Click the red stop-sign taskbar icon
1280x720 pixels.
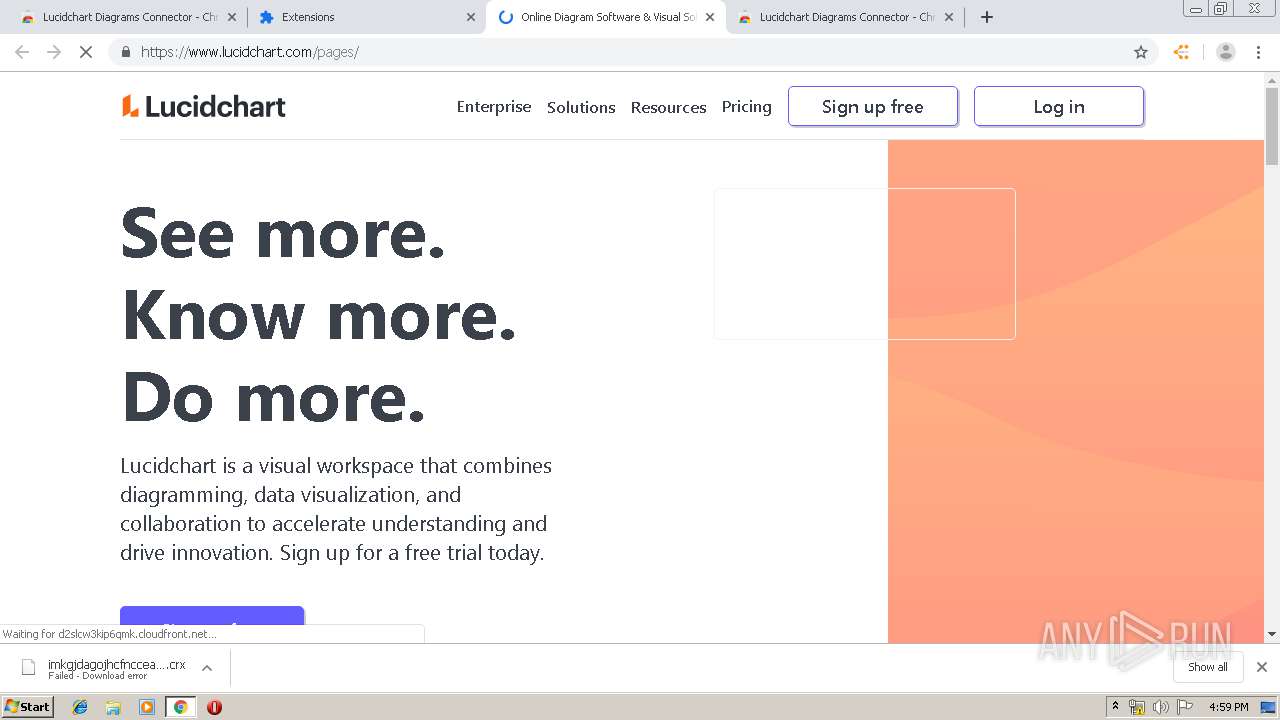coord(214,707)
